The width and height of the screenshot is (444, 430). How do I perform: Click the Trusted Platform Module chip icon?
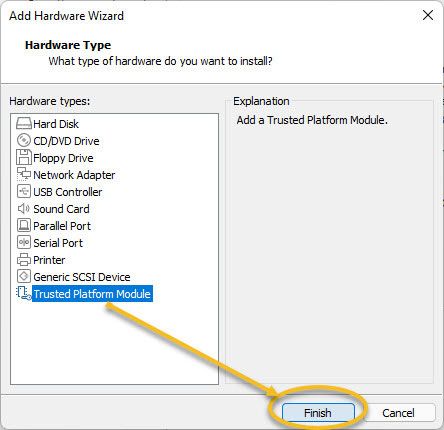pyautogui.click(x=24, y=293)
